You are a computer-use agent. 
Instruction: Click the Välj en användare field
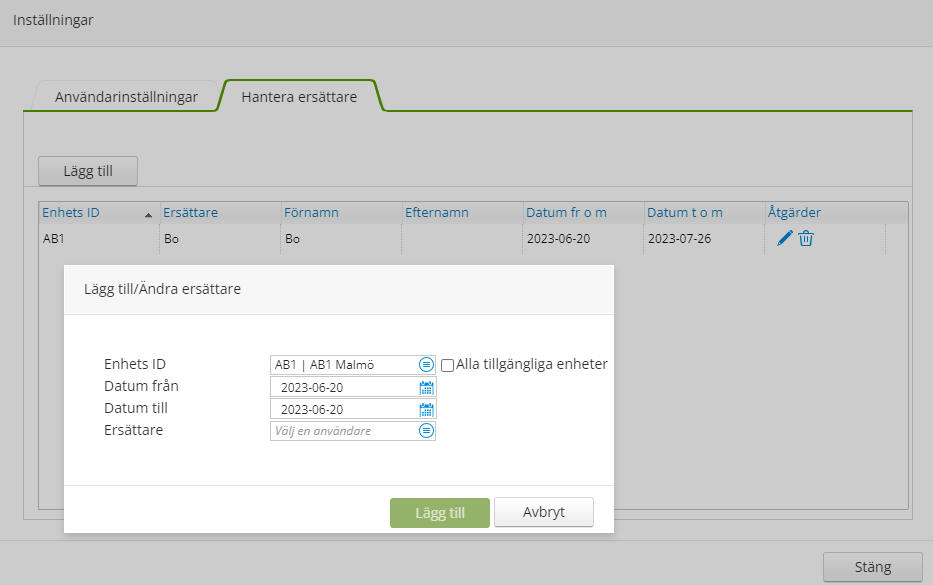click(344, 431)
